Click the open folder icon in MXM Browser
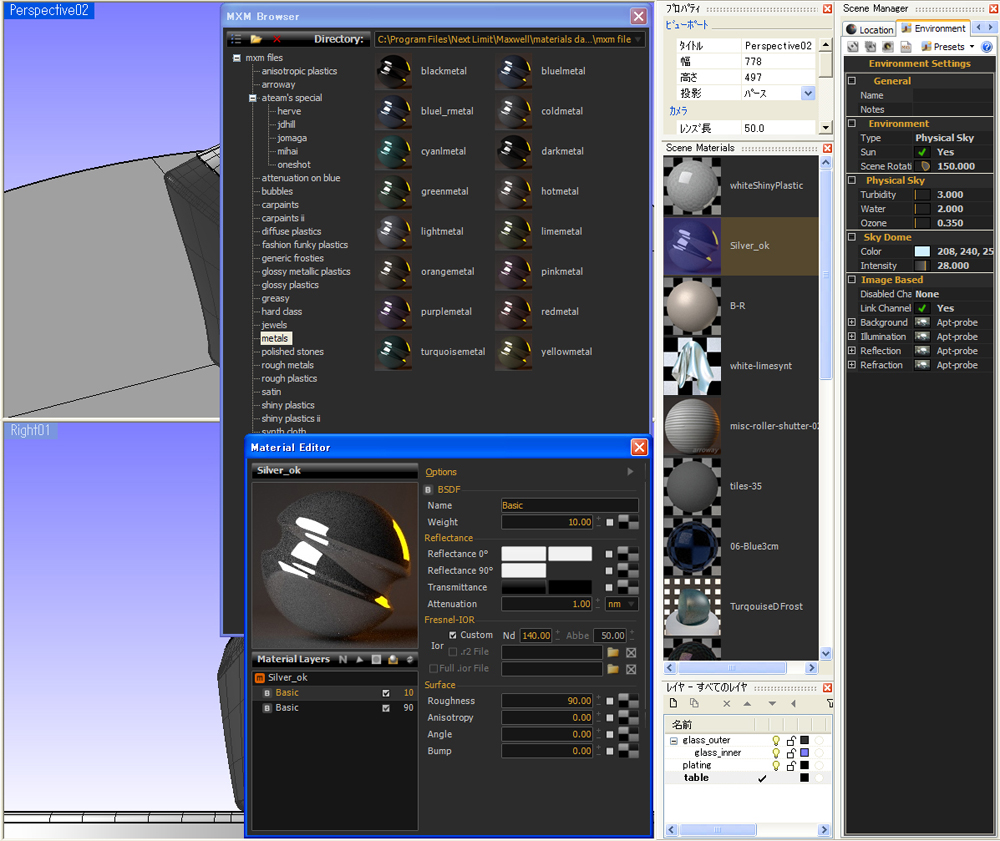 256,39
